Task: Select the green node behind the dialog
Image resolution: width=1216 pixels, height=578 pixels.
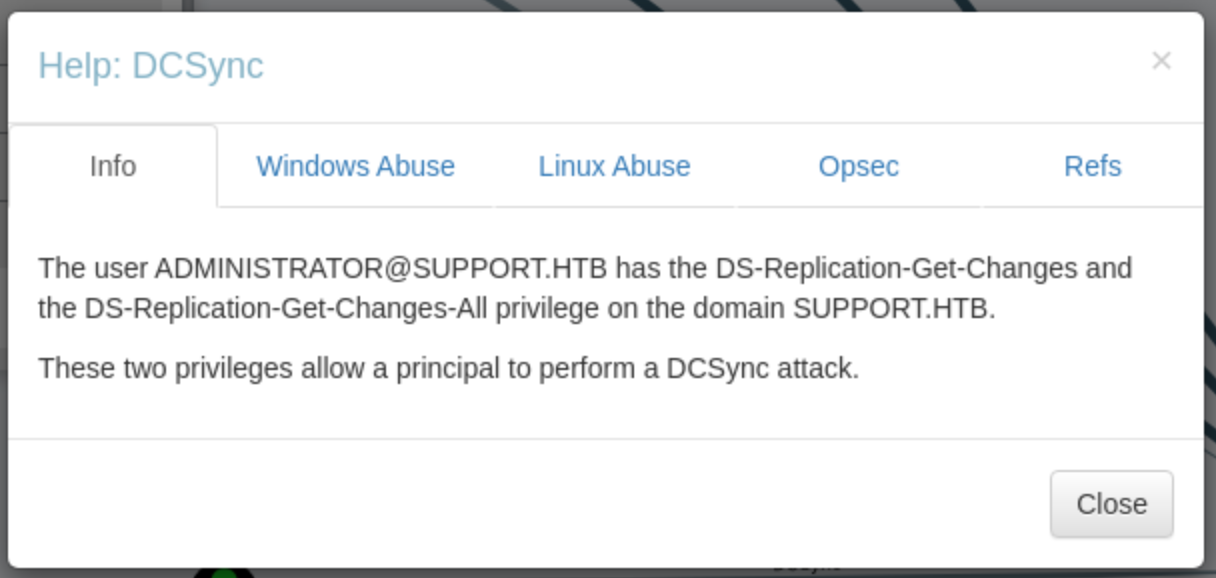Action: [224, 574]
